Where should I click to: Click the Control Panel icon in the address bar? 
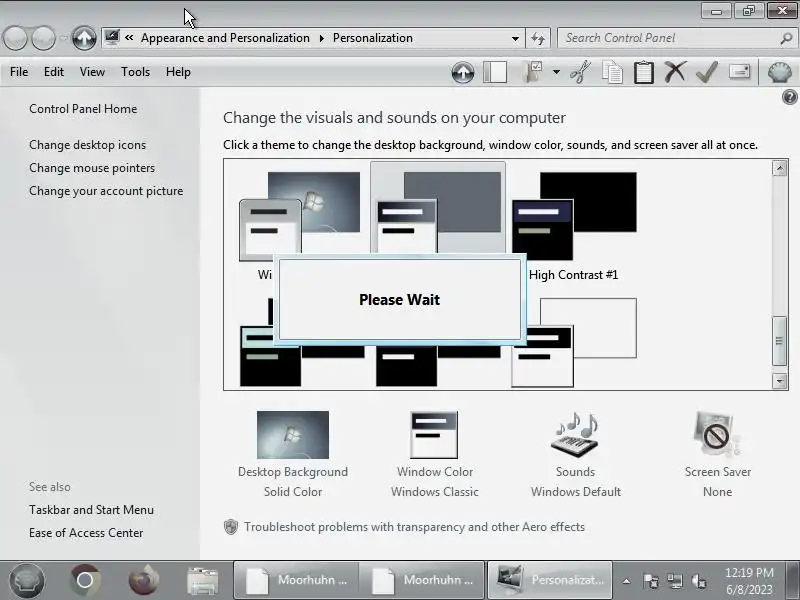tap(112, 38)
